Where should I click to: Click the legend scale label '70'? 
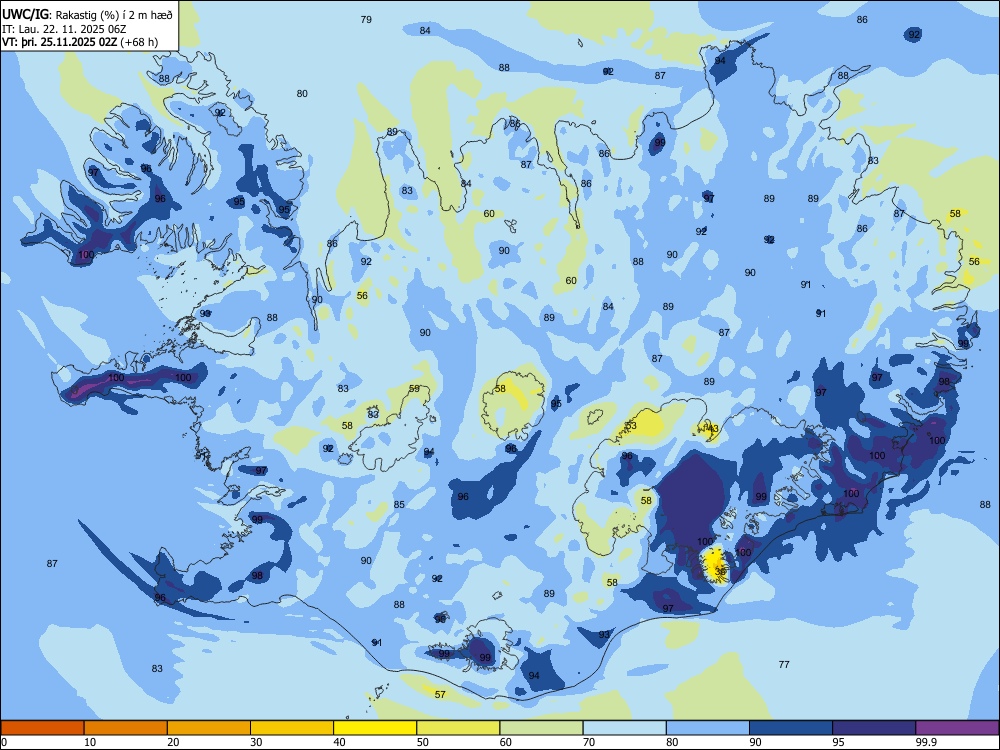point(589,742)
